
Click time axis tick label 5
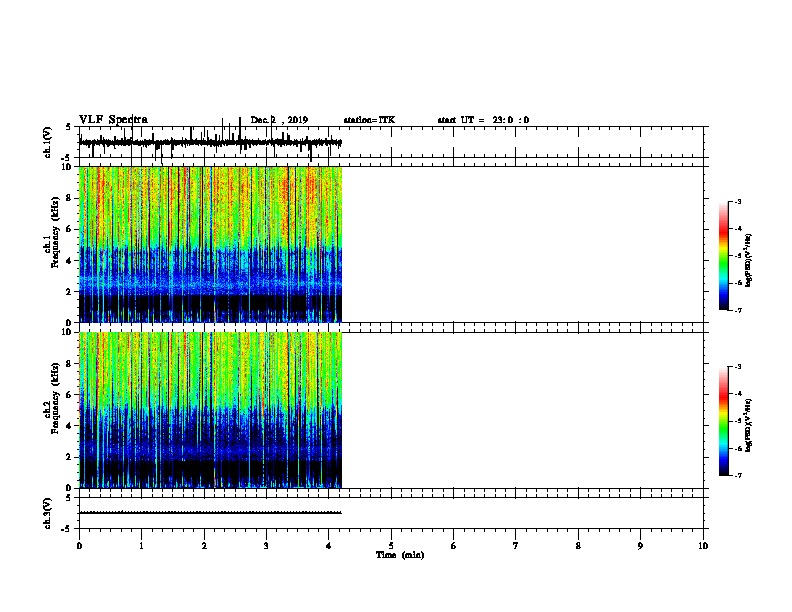(391, 546)
